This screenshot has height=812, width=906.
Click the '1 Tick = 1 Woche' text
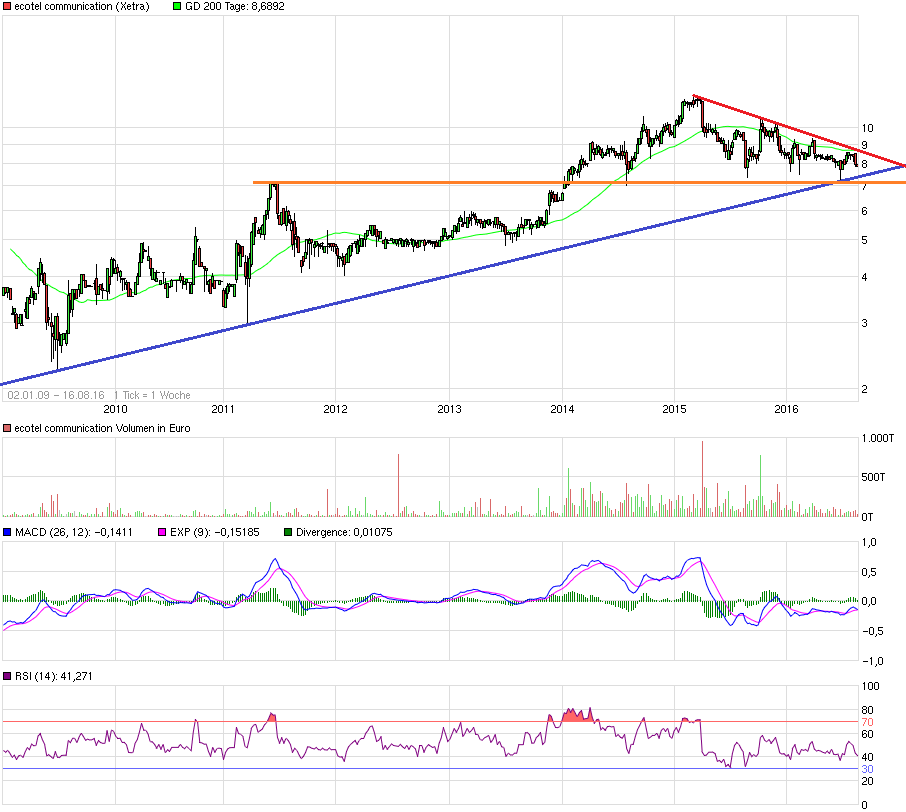point(152,395)
